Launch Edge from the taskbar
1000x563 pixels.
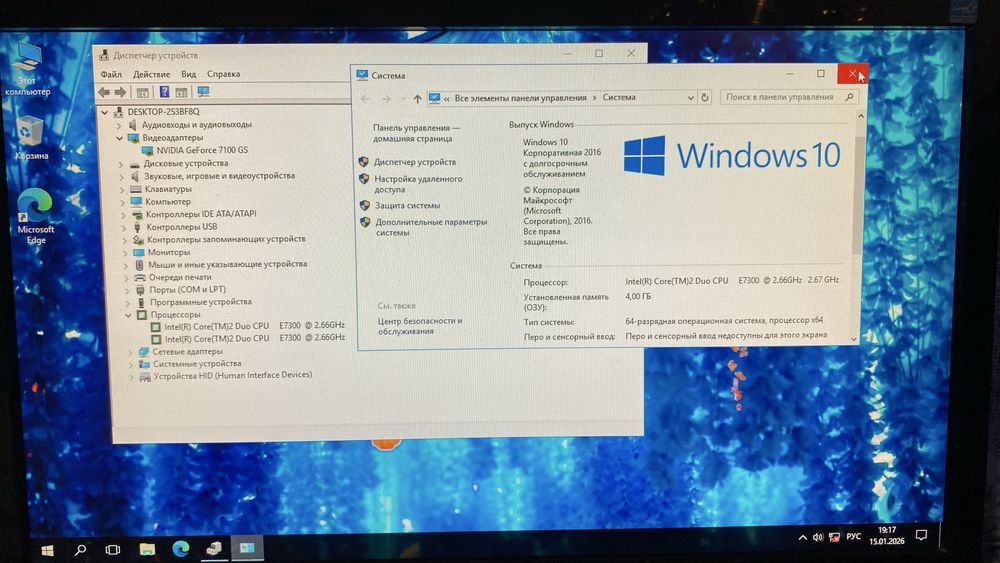180,548
